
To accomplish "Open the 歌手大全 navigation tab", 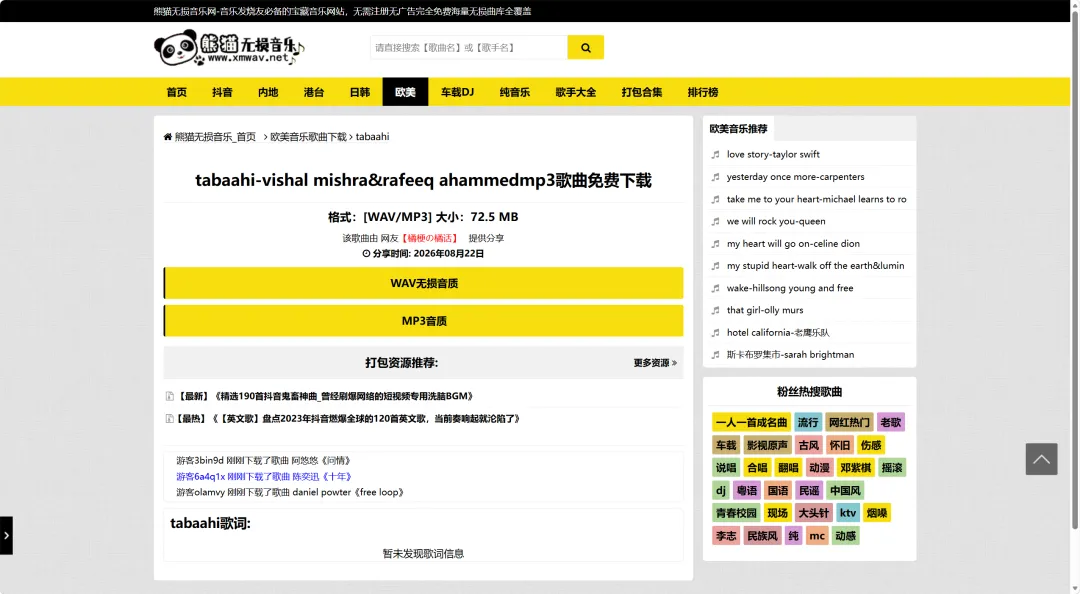I will point(576,92).
